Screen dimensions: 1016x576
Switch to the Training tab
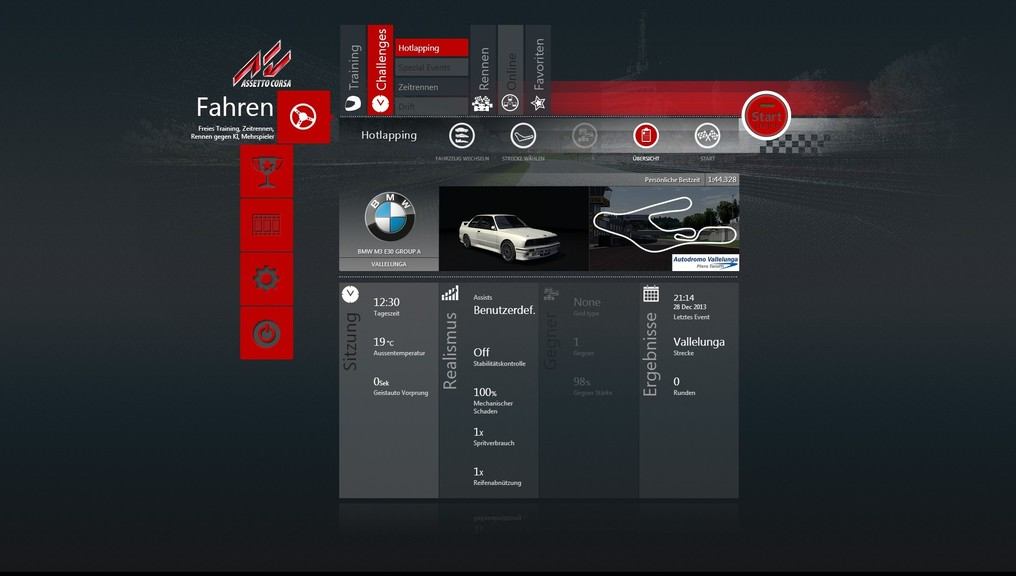coord(353,70)
